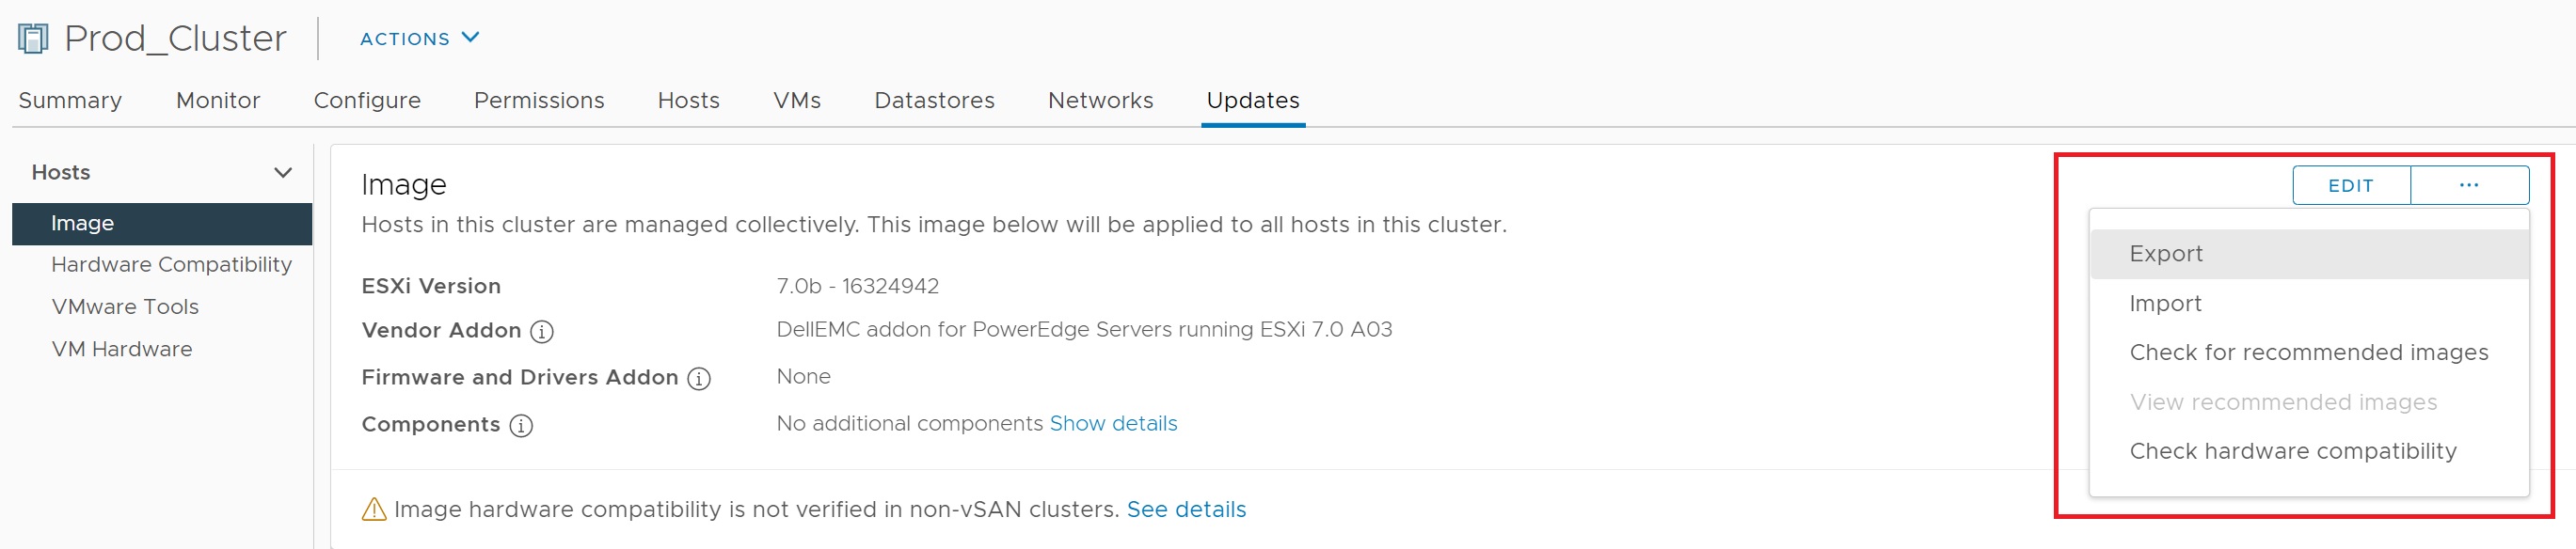Click Vendor Addon info icon
The width and height of the screenshot is (2576, 549).
click(x=541, y=331)
